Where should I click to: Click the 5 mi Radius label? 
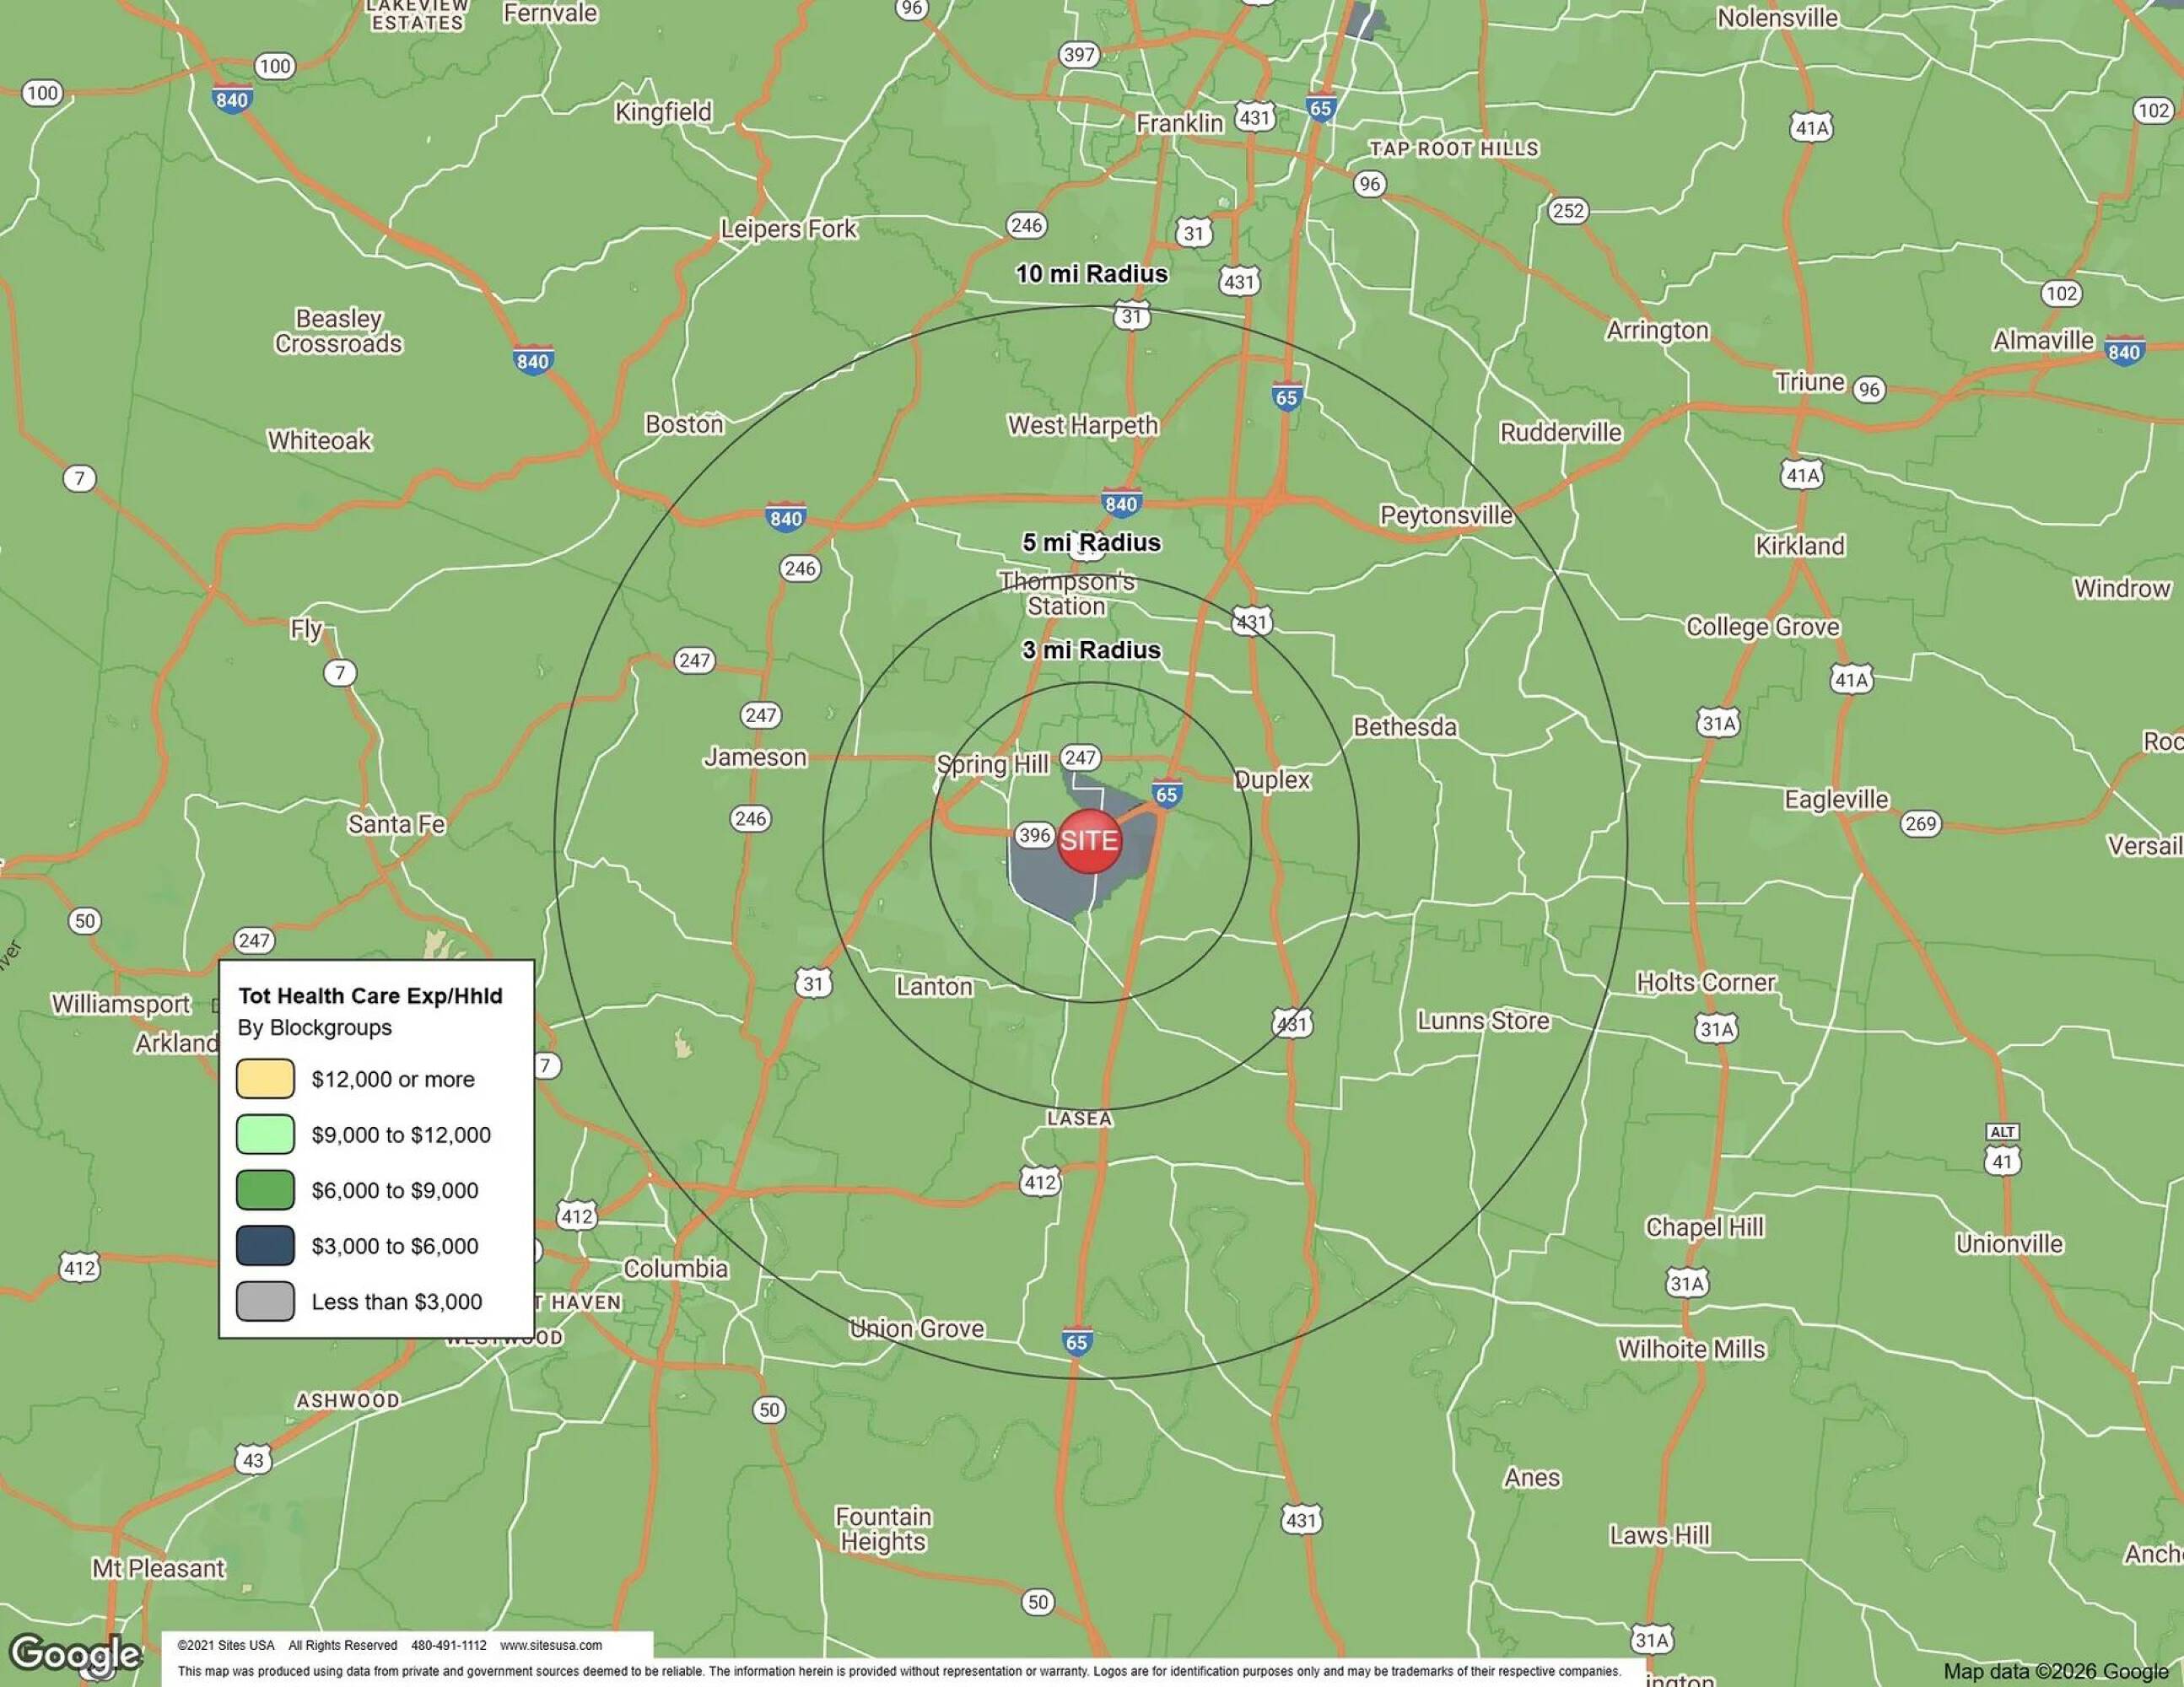pyautogui.click(x=1091, y=543)
